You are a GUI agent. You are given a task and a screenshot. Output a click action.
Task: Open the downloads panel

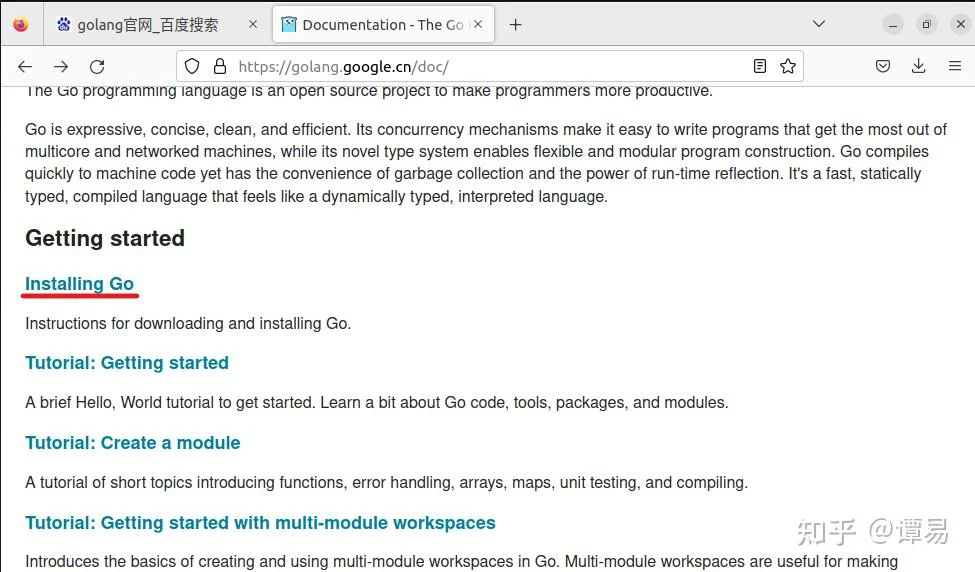(x=918, y=66)
